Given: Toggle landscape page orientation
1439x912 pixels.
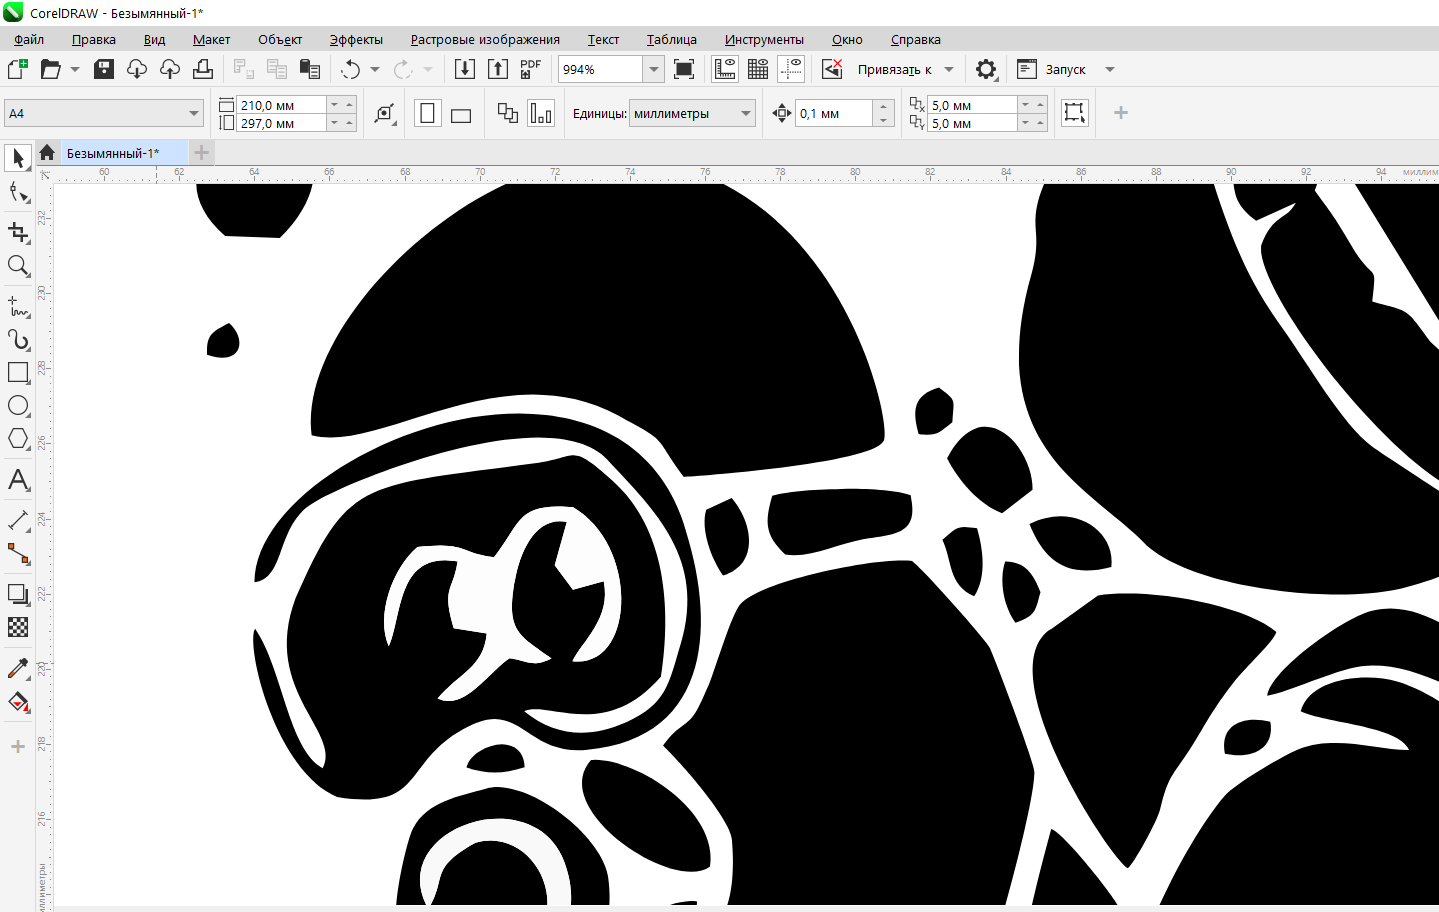Looking at the screenshot, I should point(461,114).
